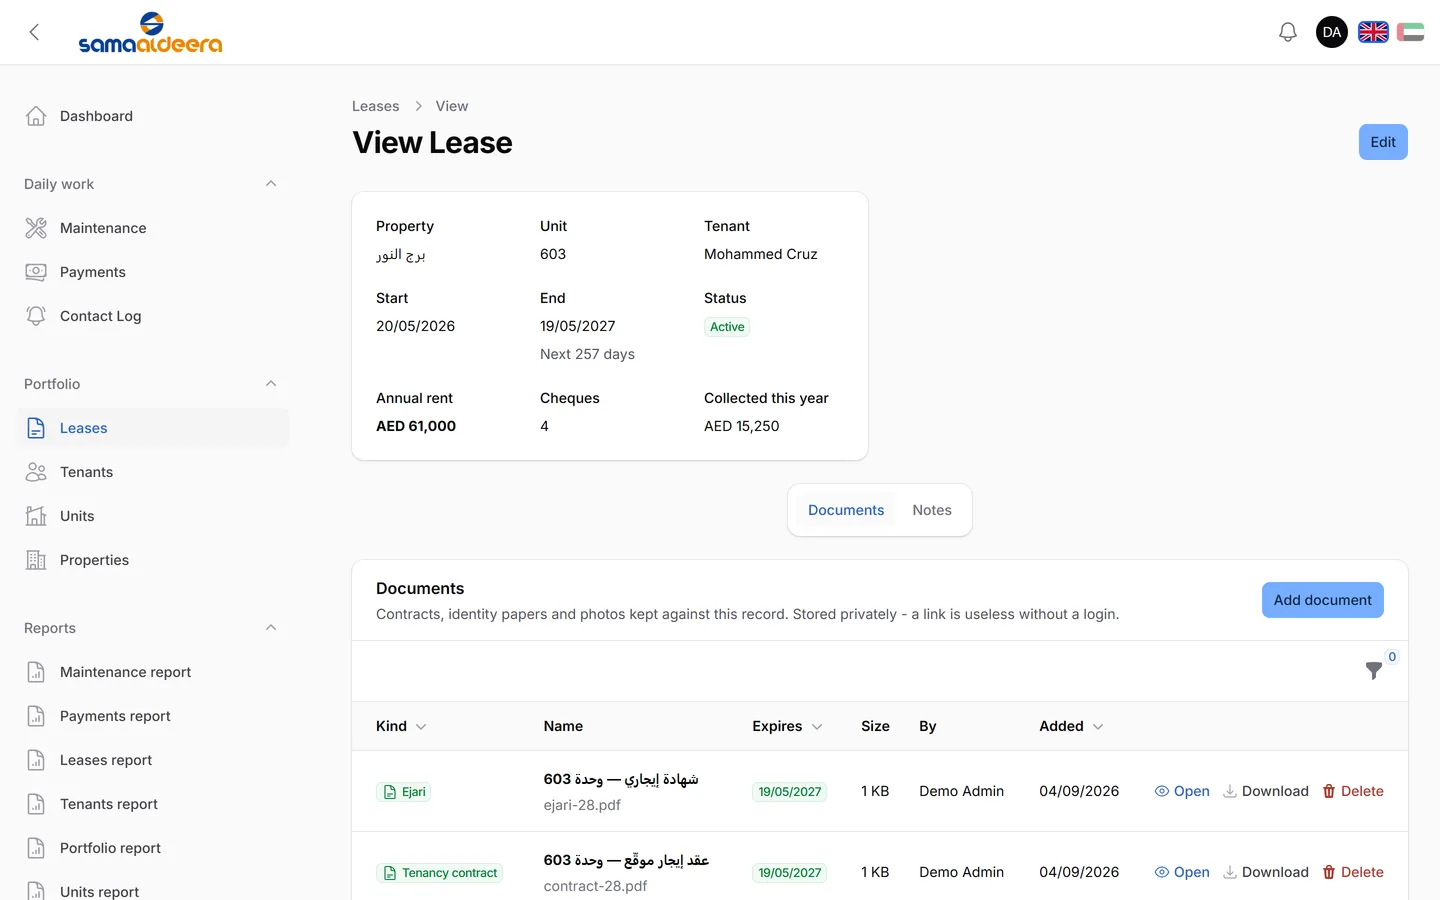Delete the contract-28.pdf document
The image size is (1440, 900).
coord(1353,872)
